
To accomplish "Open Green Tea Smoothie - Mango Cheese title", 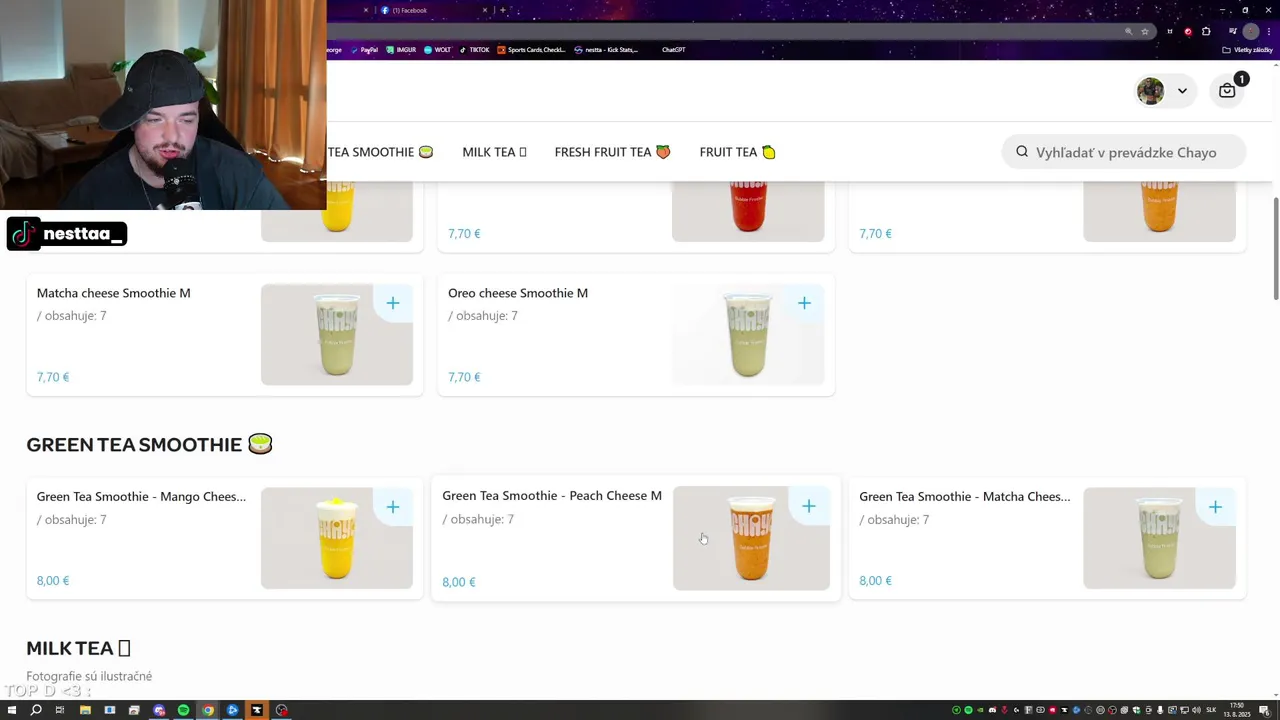I will (141, 497).
